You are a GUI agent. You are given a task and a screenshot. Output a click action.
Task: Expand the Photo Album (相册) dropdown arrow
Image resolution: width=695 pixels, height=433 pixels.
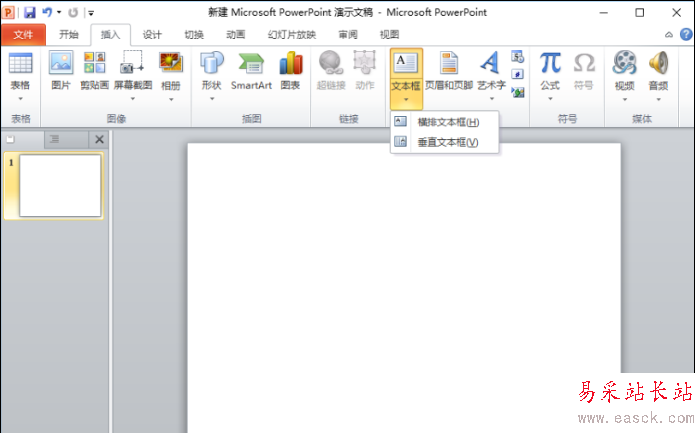171,100
